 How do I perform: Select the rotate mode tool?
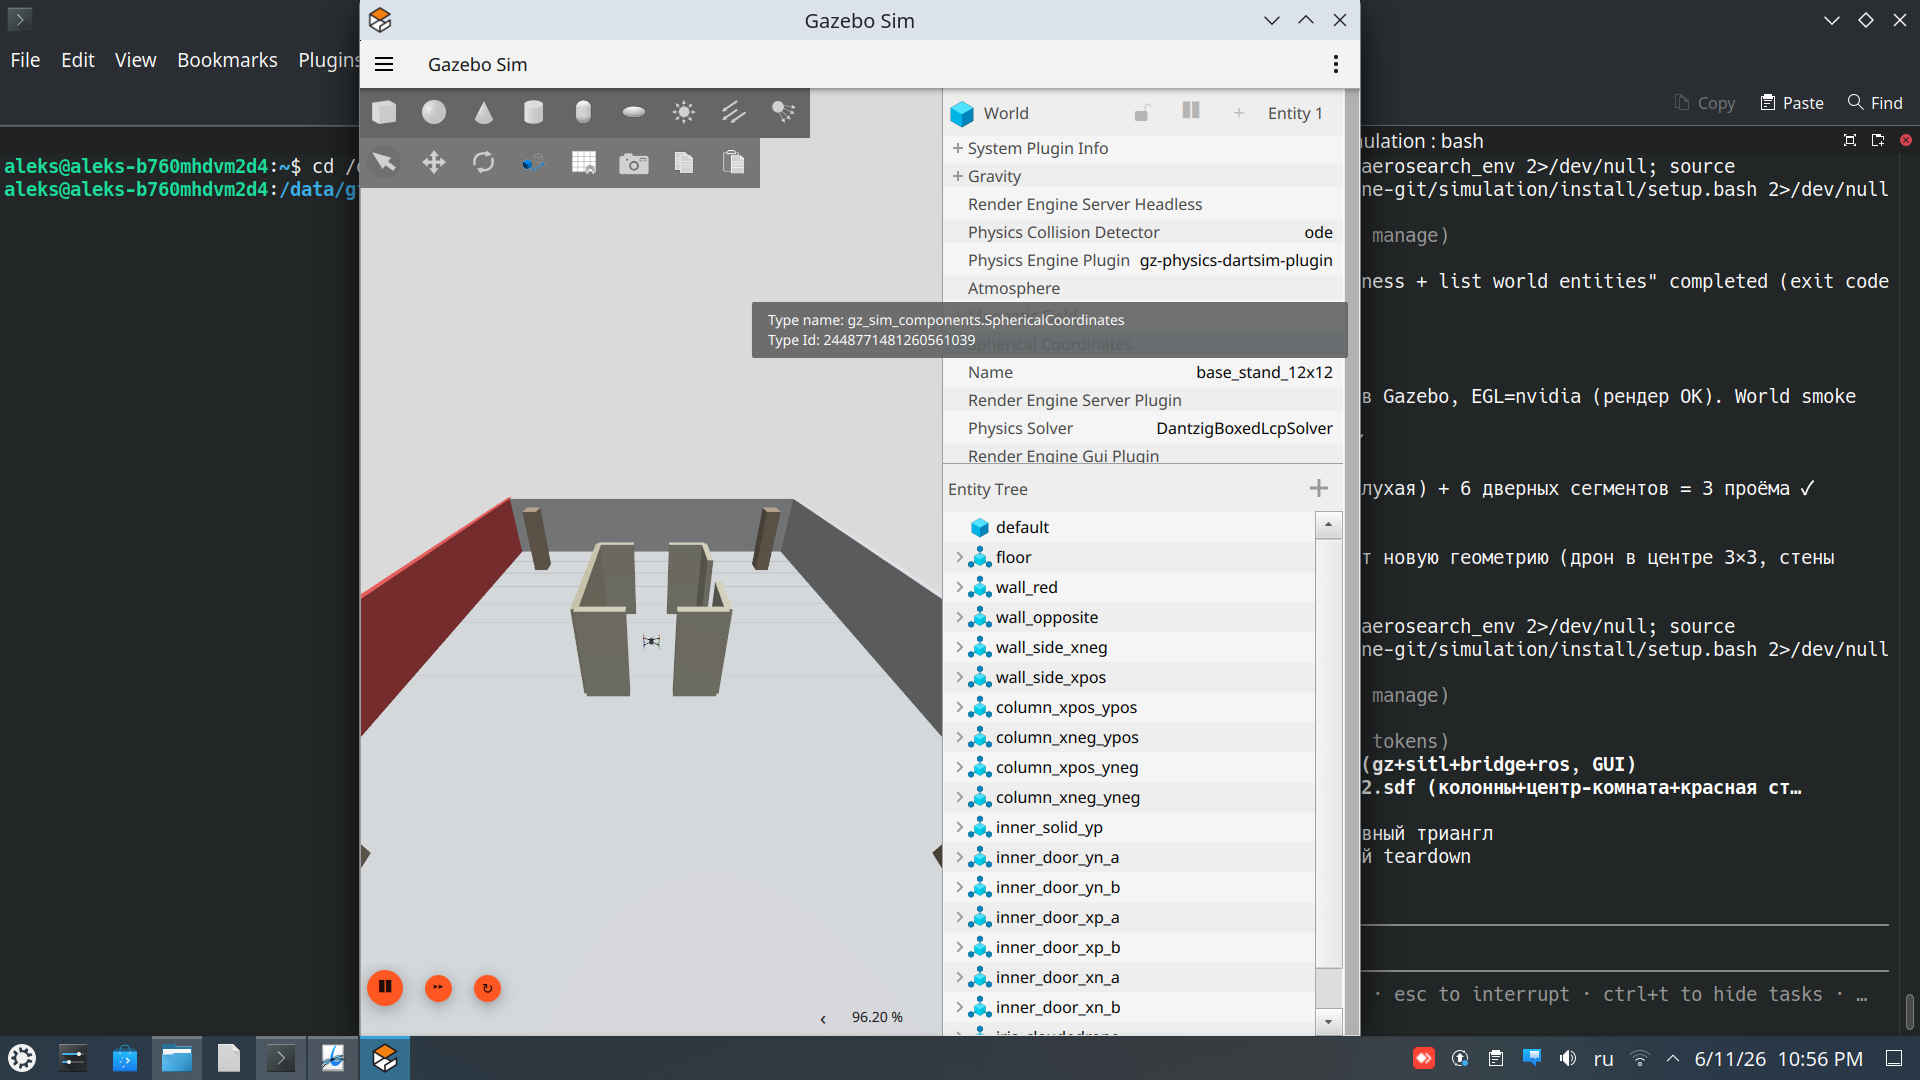484,162
